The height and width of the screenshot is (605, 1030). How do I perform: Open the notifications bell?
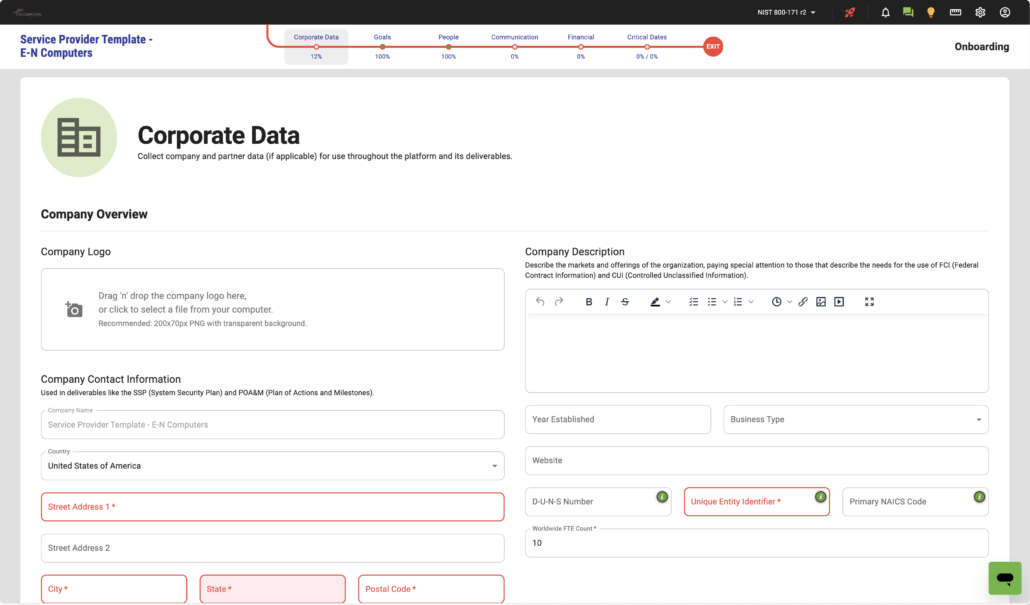885,12
